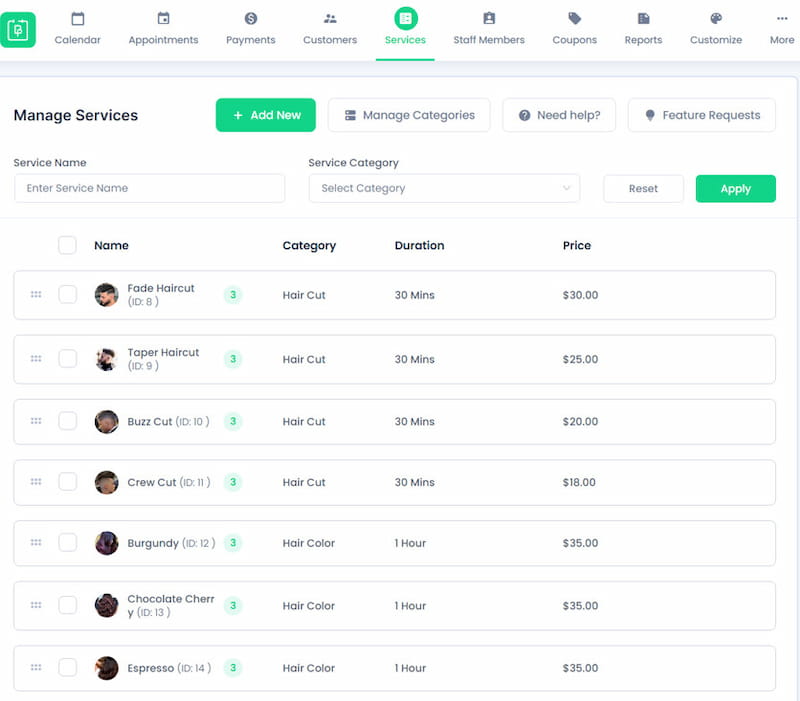The image size is (800, 701).
Task: Click drag handle on Burgundy row
Action: (x=36, y=542)
